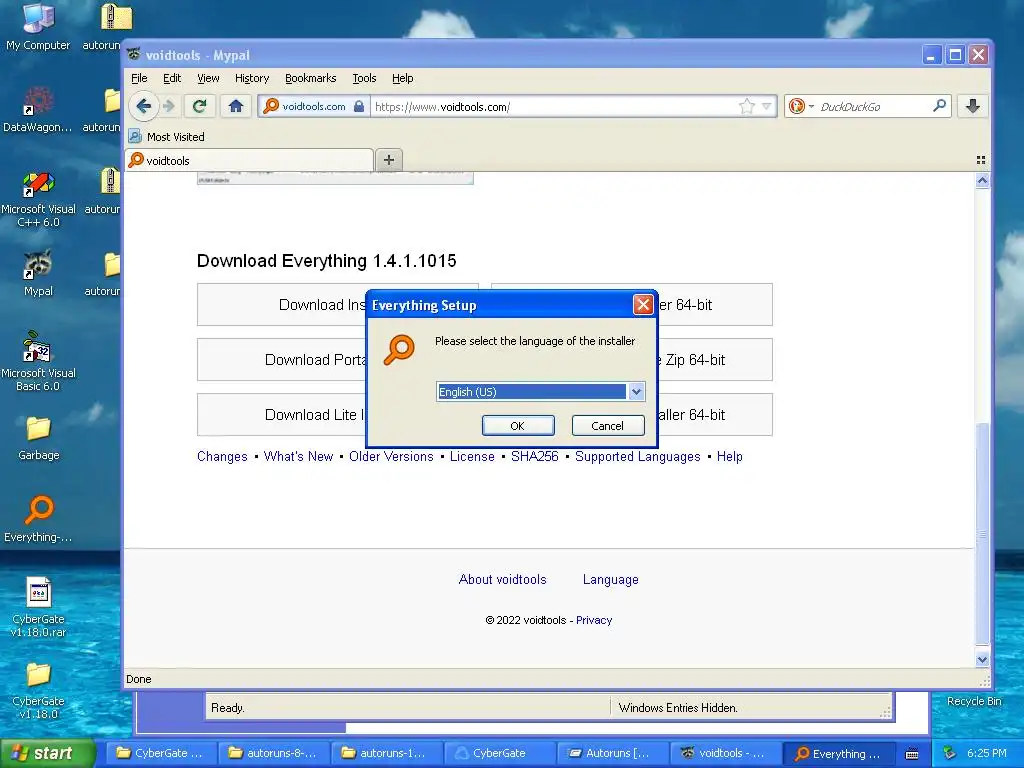Open the Bookmarks menu

click(311, 78)
